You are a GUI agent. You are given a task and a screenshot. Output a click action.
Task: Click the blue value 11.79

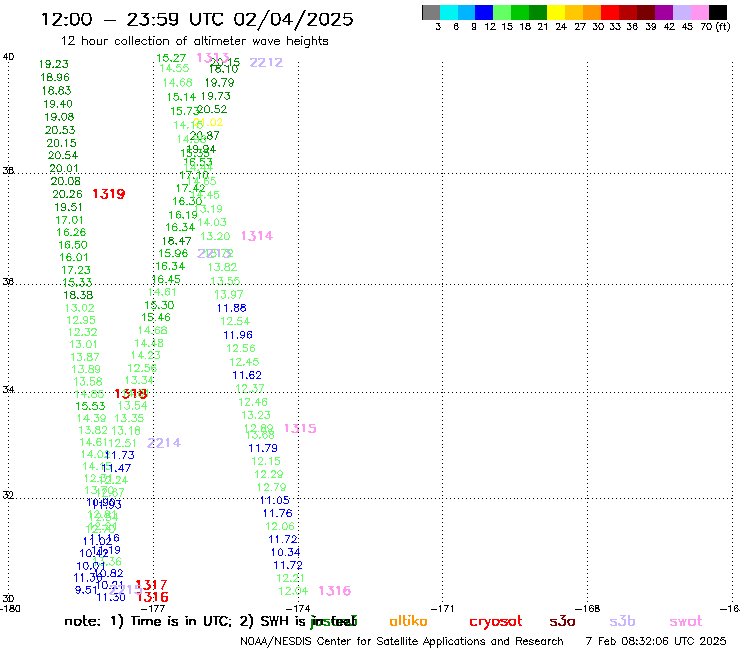(263, 448)
